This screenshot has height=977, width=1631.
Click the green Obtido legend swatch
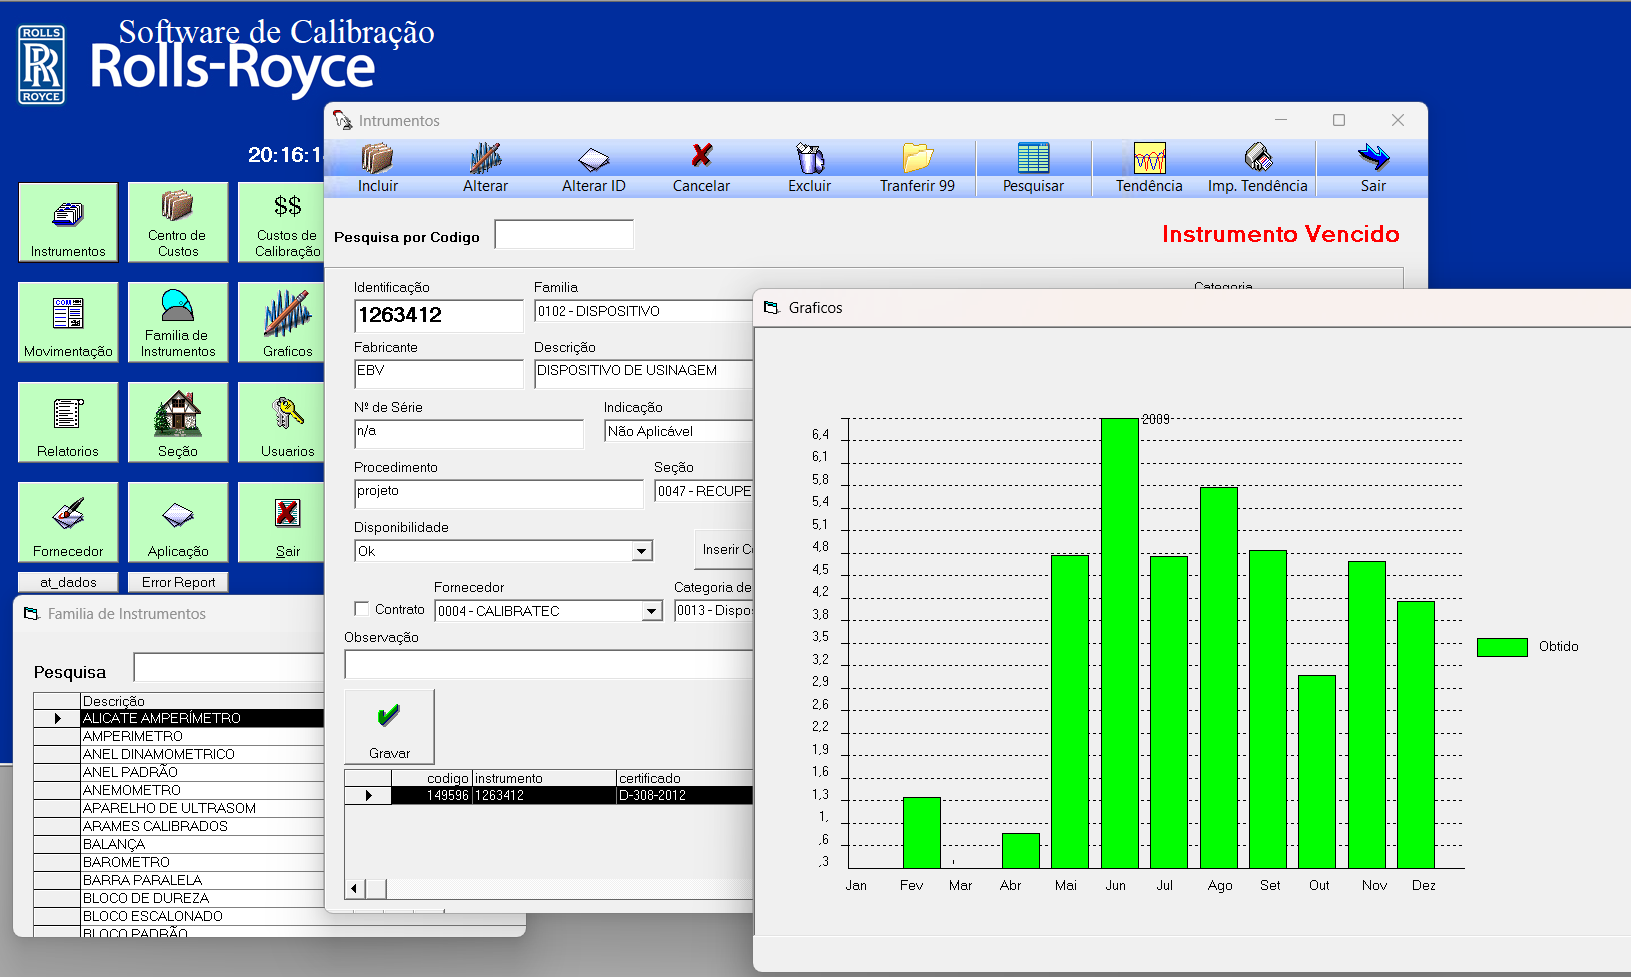click(1501, 647)
